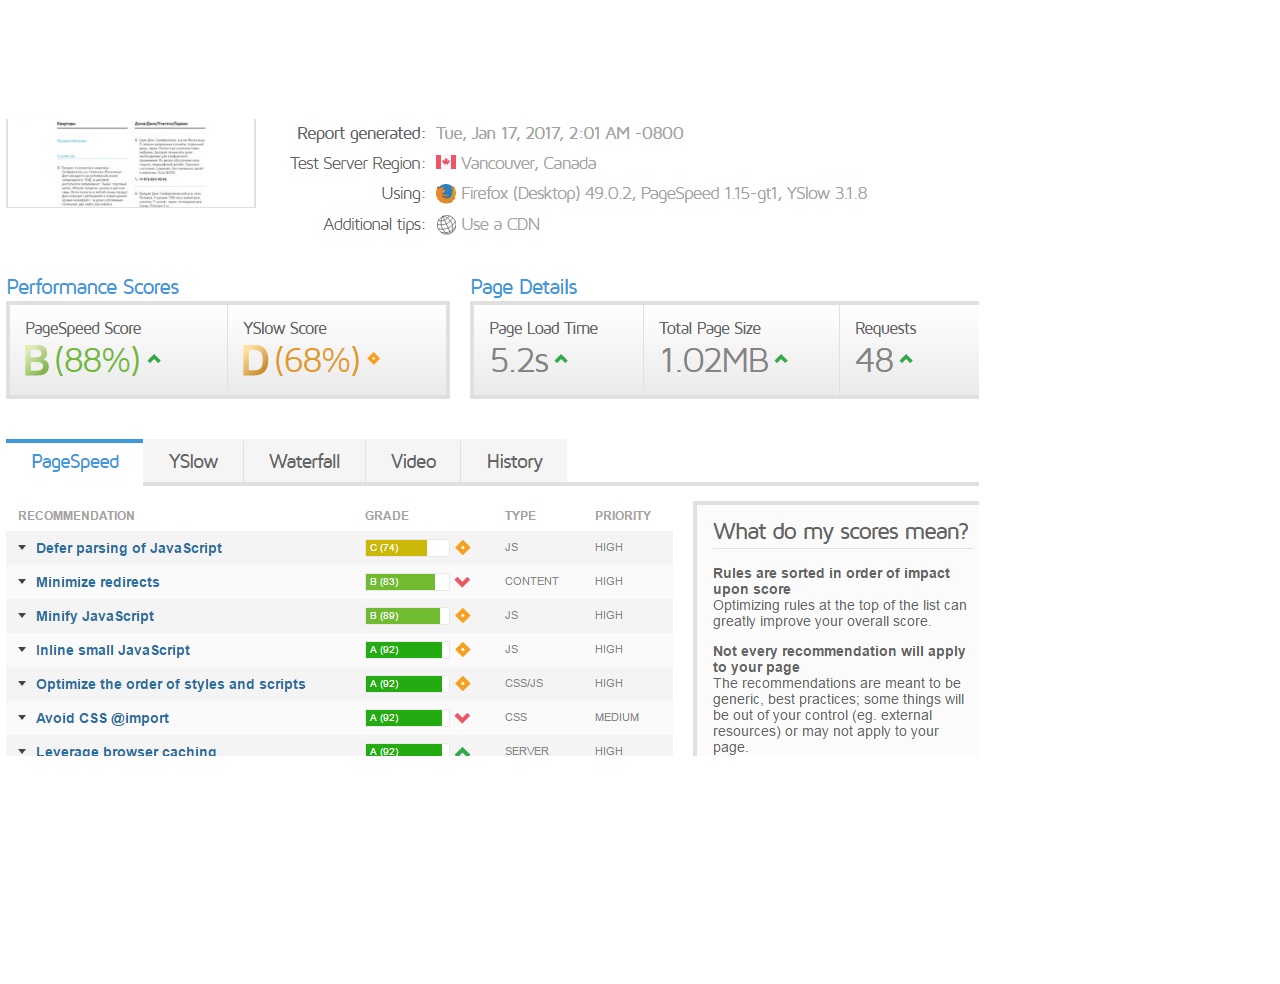Click the red down arrow for Minimize redirects
Screen dimensions: 1280x984
point(462,582)
